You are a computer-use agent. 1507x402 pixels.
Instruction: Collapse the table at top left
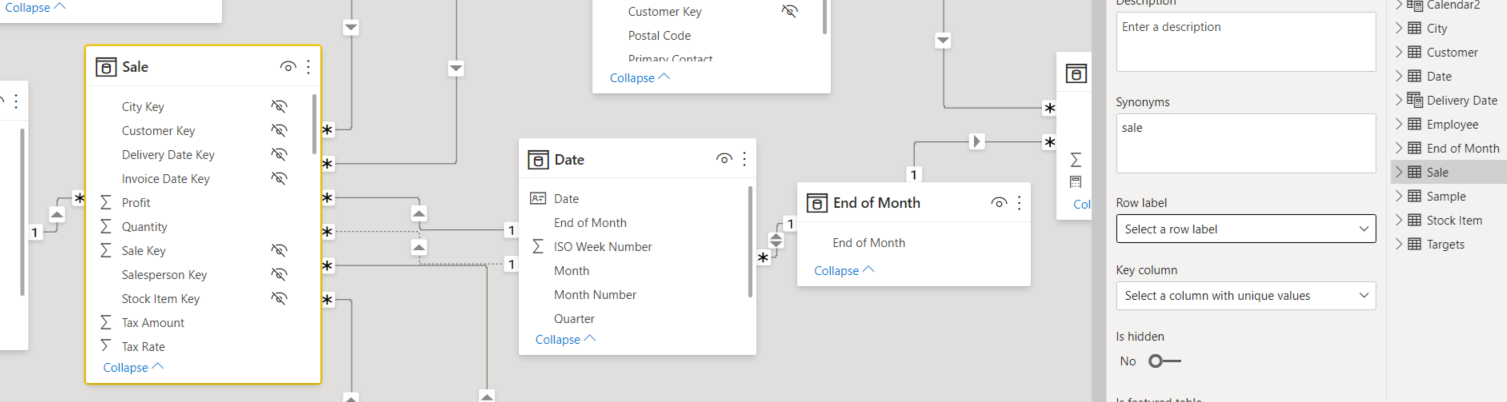(x=36, y=6)
